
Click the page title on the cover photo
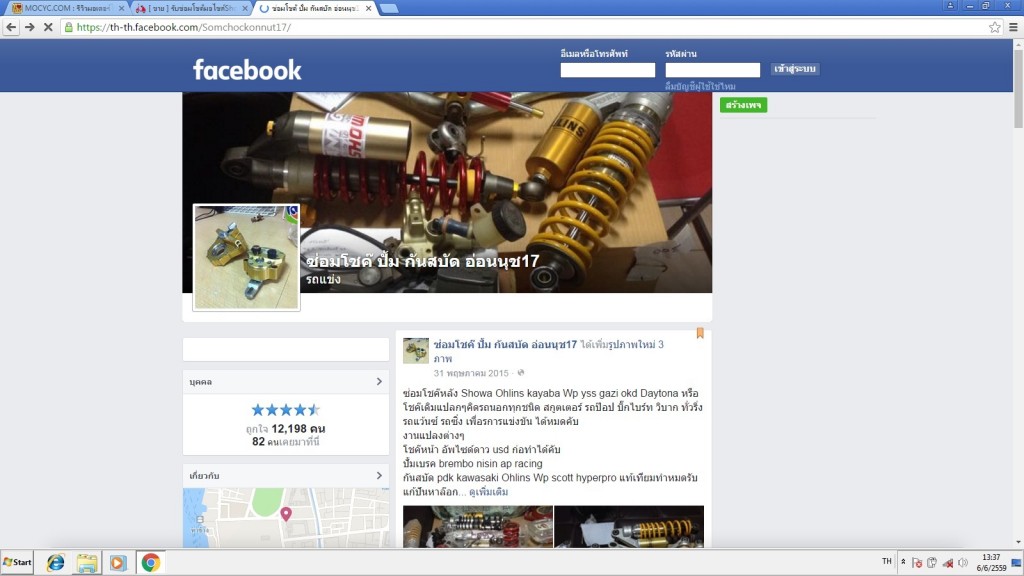[x=423, y=261]
